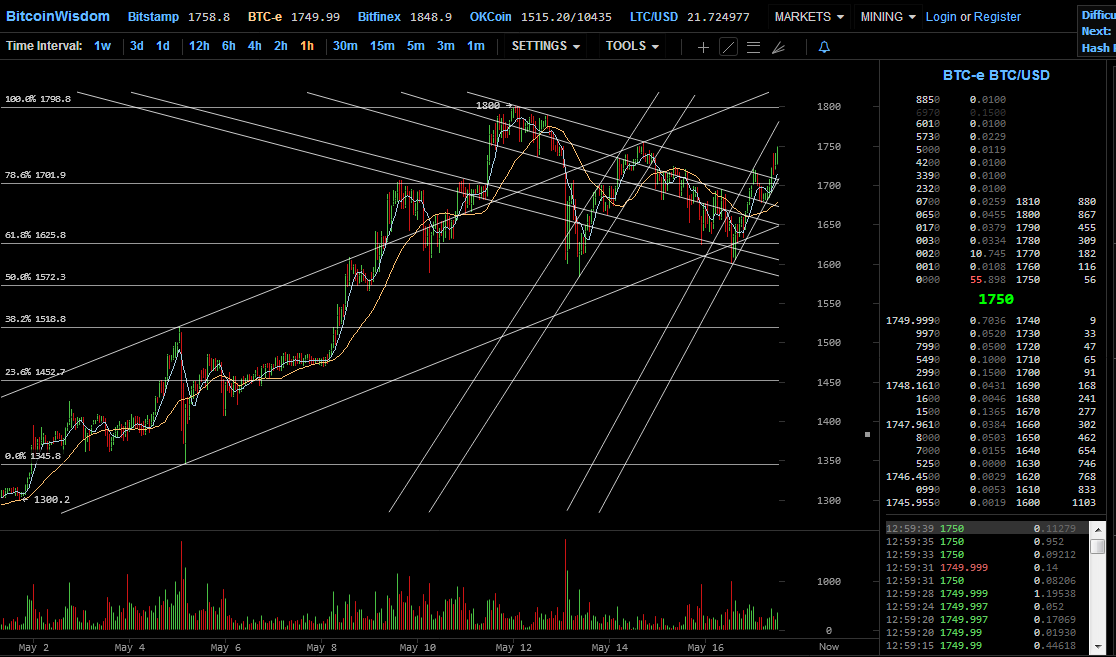Open the Bitstamp market link
Viewport: 1116px width, 657px height.
(x=153, y=16)
